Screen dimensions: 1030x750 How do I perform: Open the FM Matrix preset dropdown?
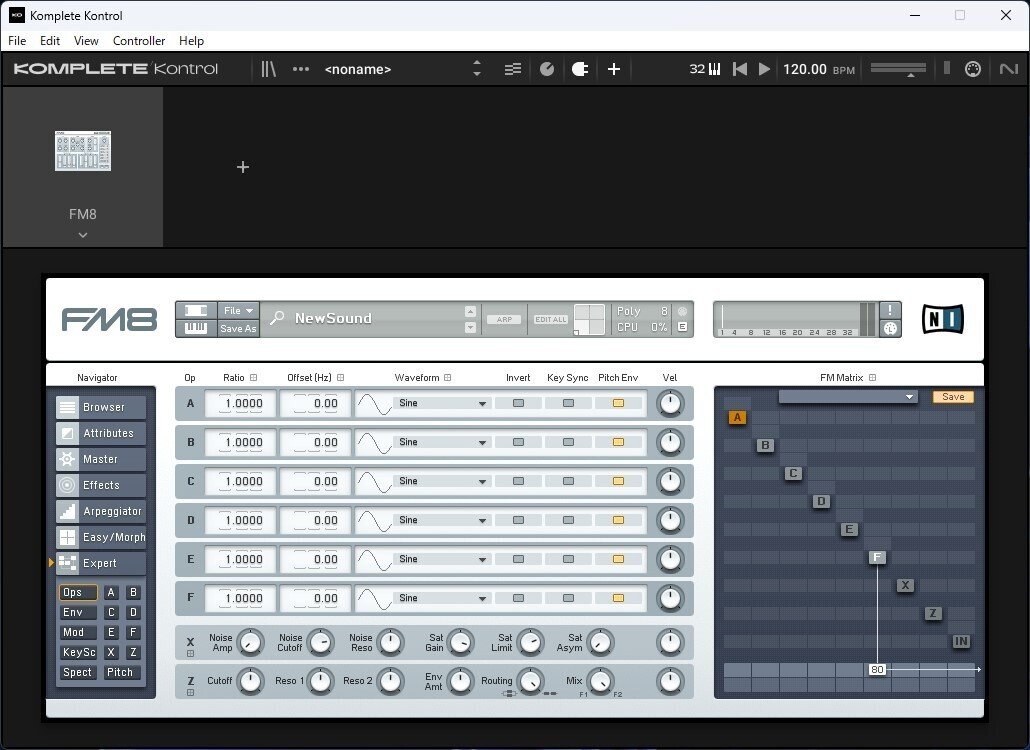click(x=848, y=396)
